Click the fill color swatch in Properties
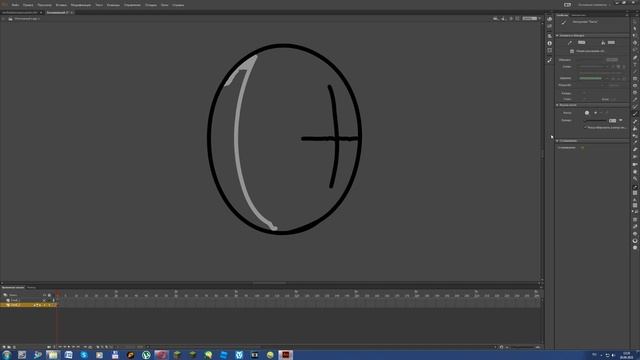 click(x=611, y=42)
